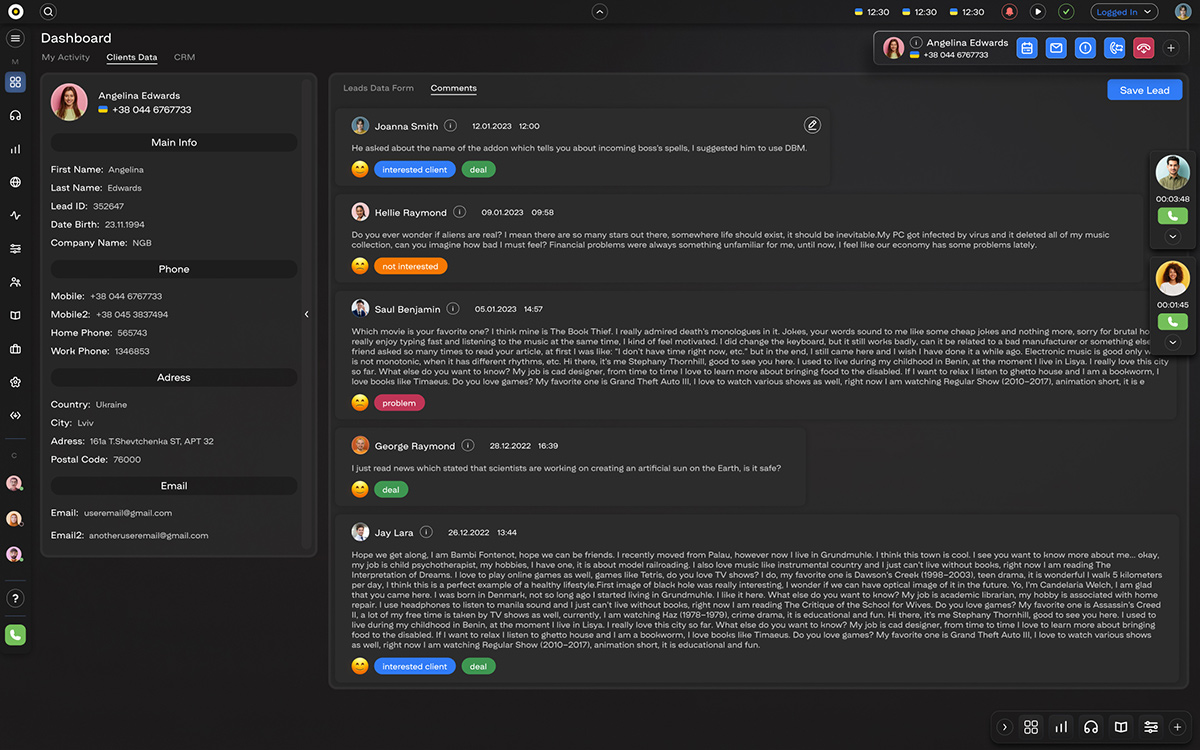Toggle the red notification bell
Screen dimensions: 1200x750
(1009, 12)
